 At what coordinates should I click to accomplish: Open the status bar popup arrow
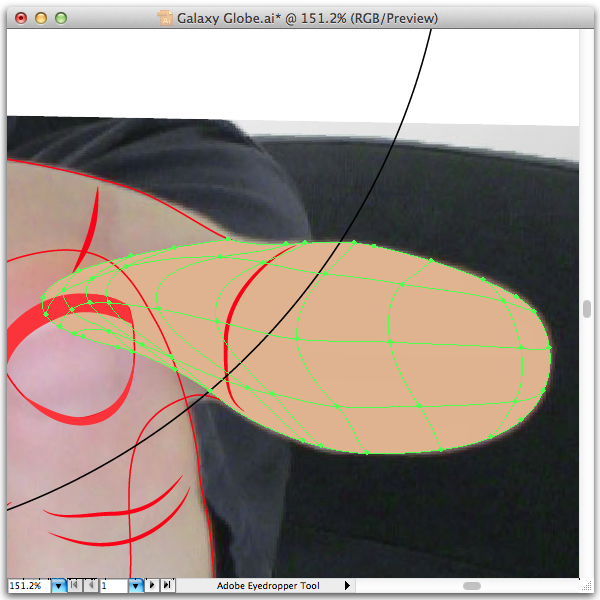click(347, 585)
